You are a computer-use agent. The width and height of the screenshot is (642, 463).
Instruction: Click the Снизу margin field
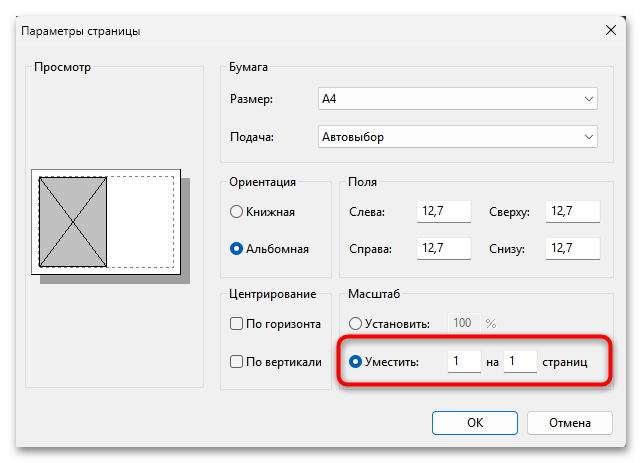pyautogui.click(x=573, y=248)
